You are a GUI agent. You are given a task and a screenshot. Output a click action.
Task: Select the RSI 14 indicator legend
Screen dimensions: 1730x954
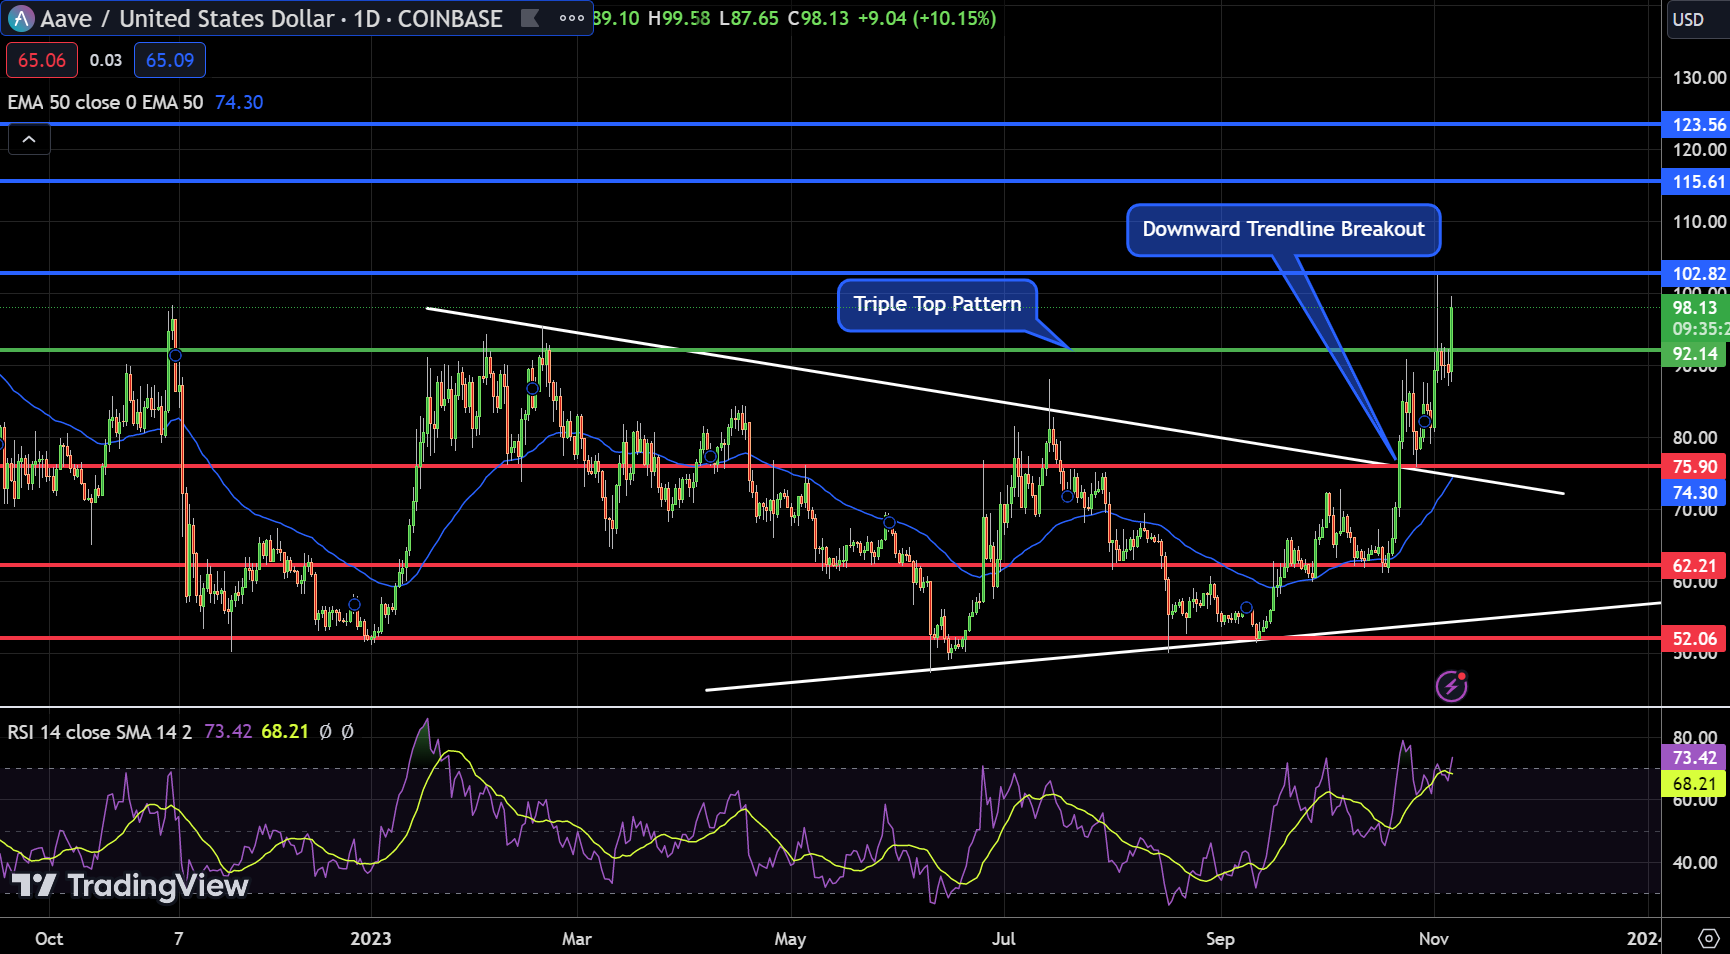[99, 732]
